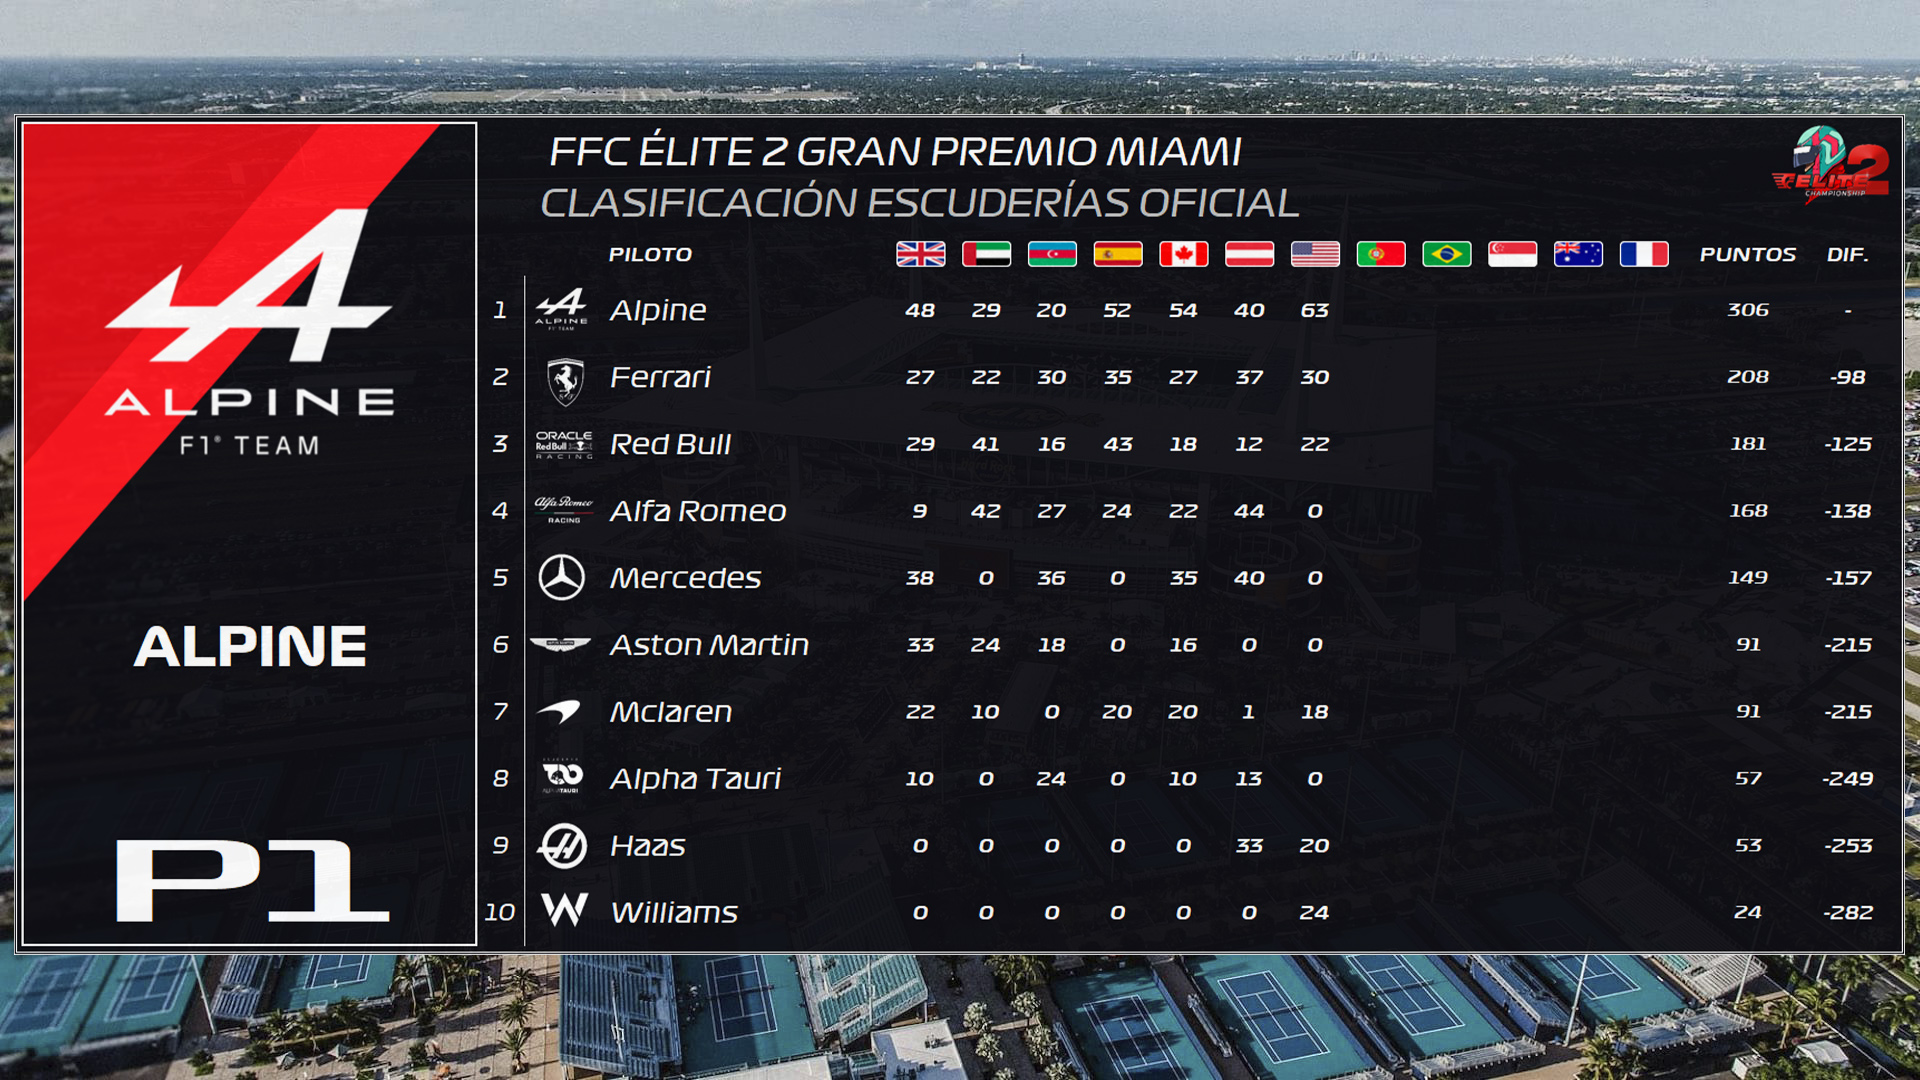Select the Brazil flag icon
Image resolution: width=1920 pixels, height=1080 pixels.
coord(1446,254)
